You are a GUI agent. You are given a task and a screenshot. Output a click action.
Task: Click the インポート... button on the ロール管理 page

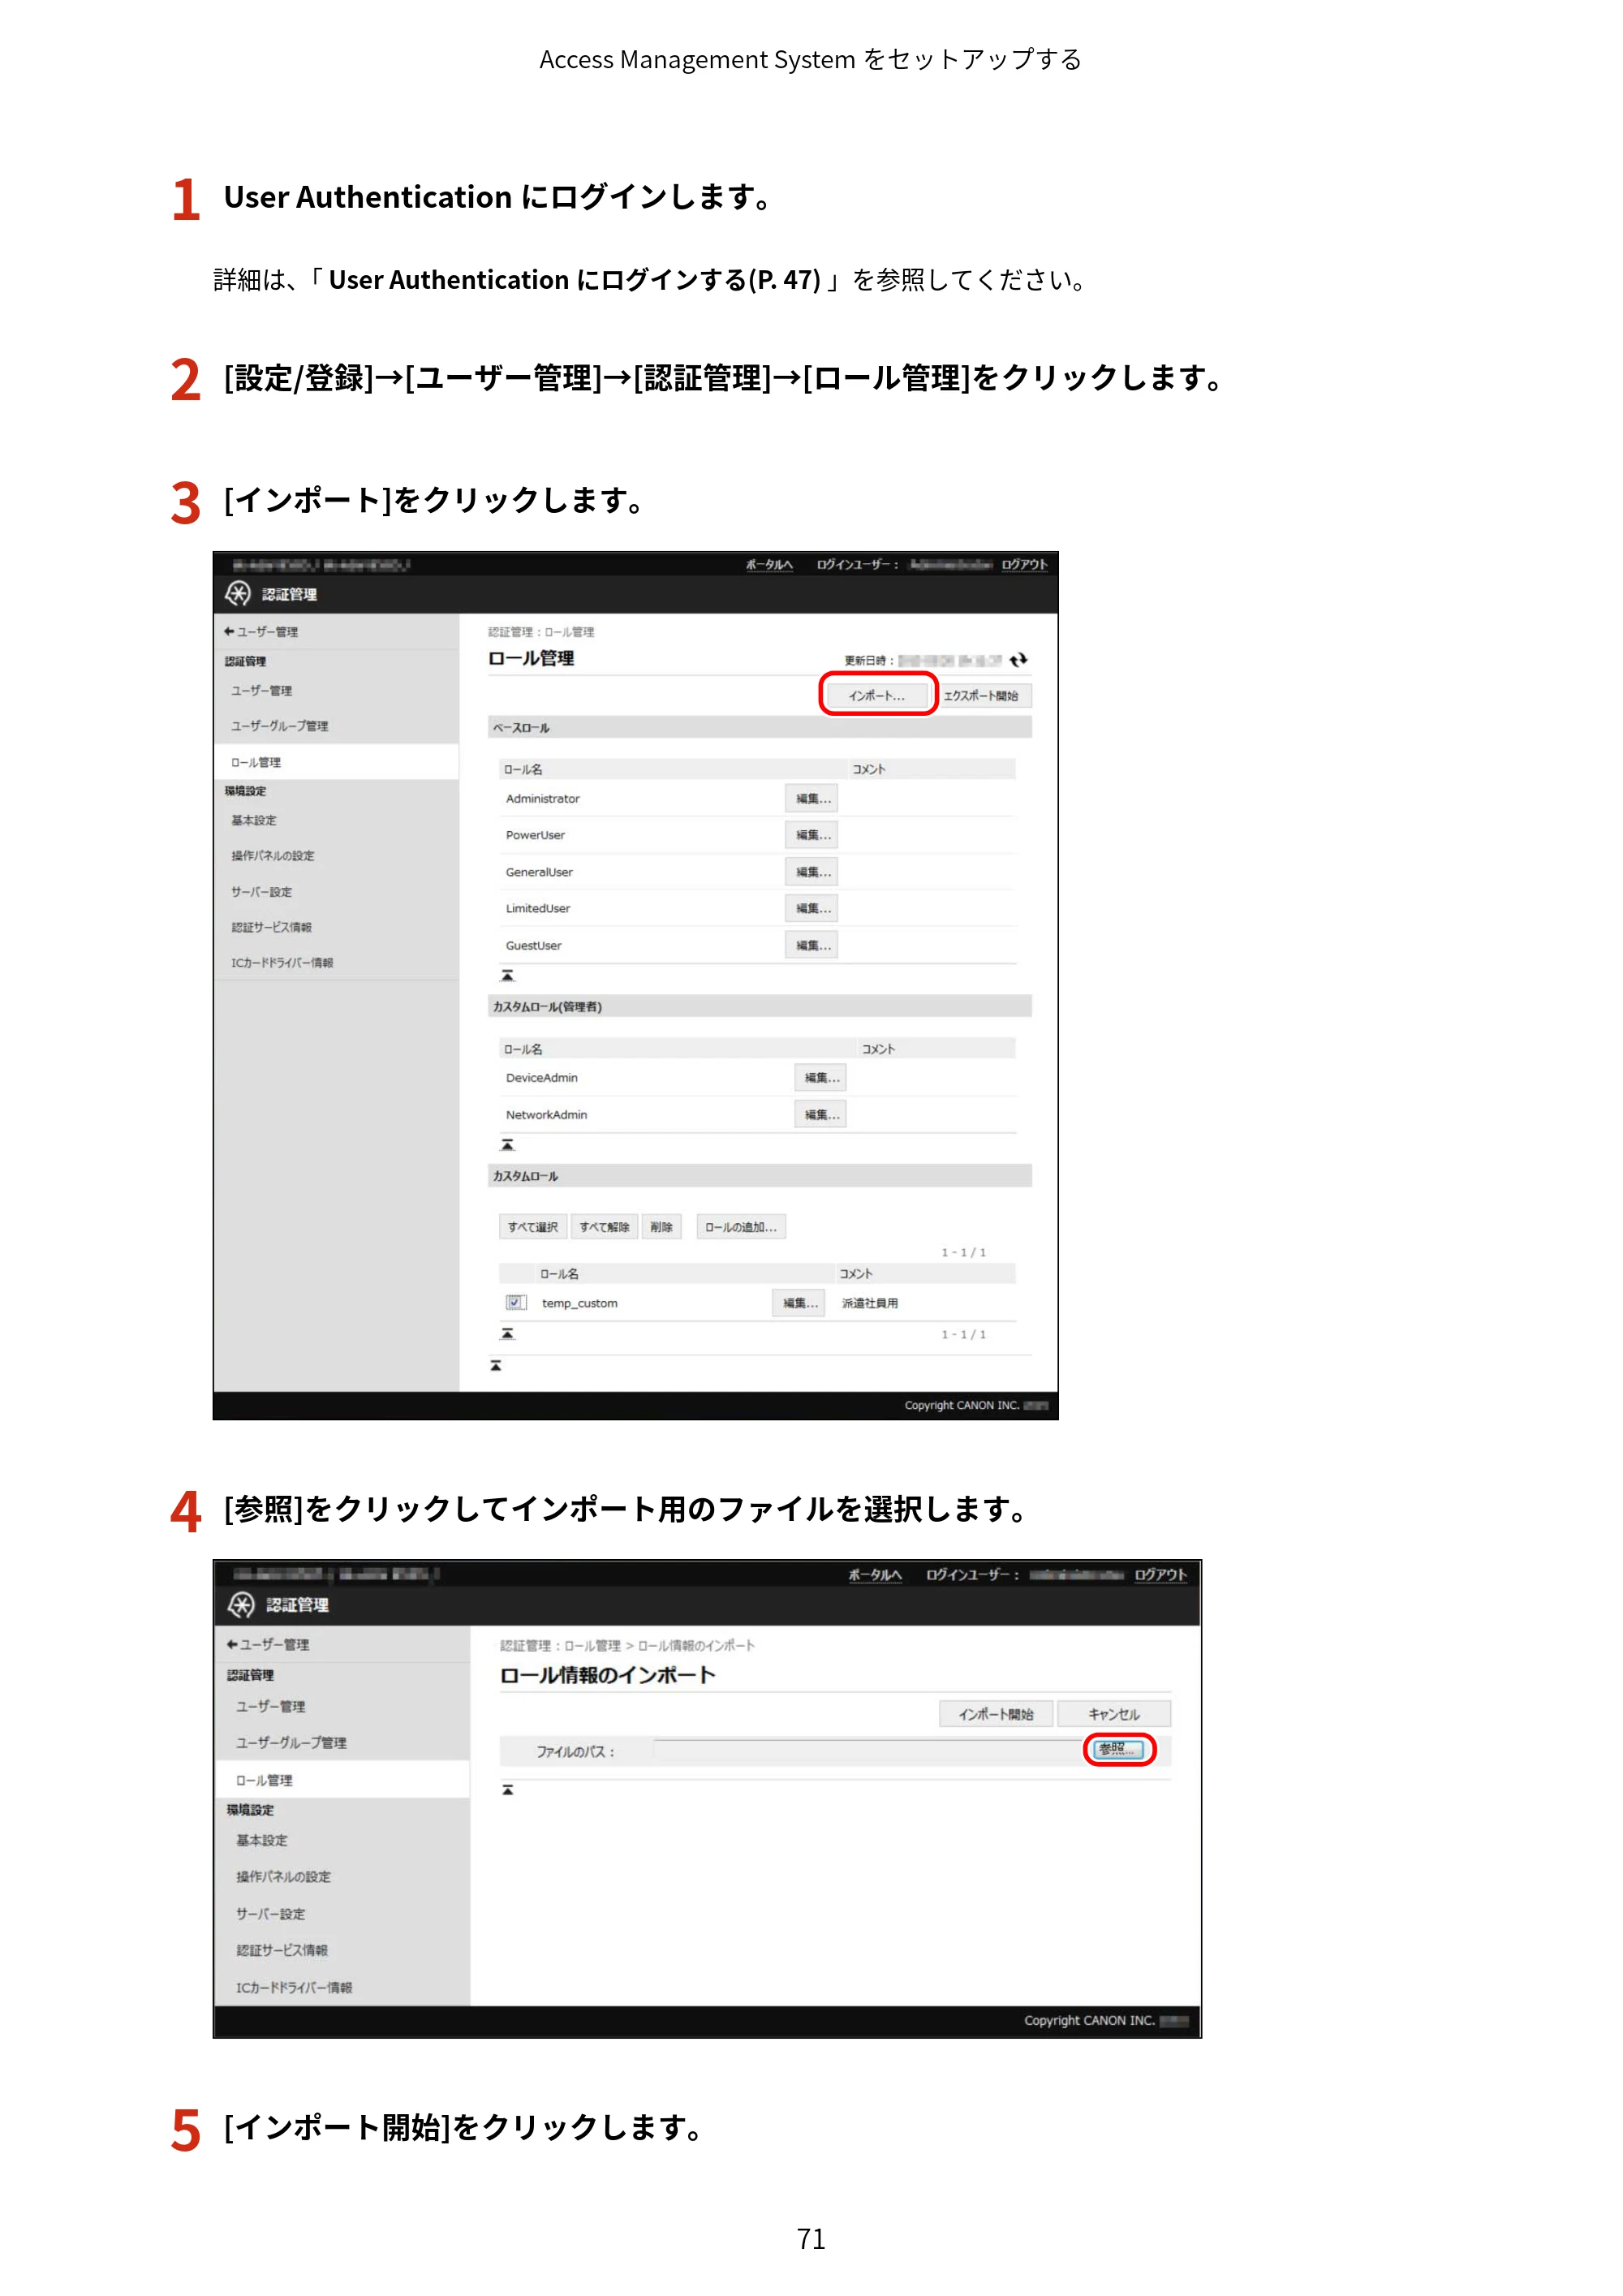click(x=877, y=695)
